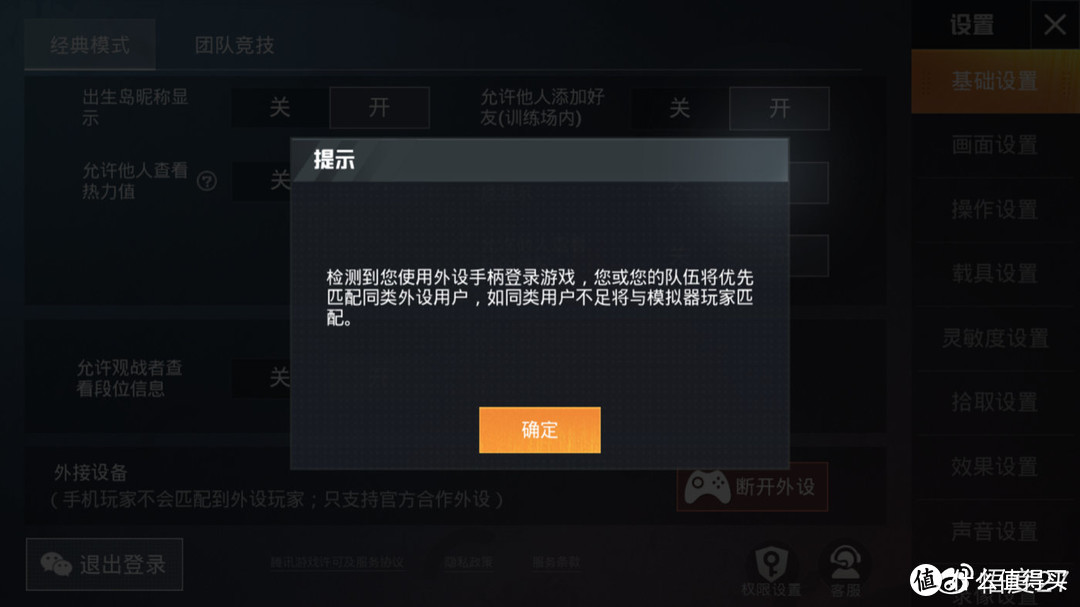Select 基础设置 in the sidebar
The height and width of the screenshot is (607, 1080).
[x=995, y=81]
